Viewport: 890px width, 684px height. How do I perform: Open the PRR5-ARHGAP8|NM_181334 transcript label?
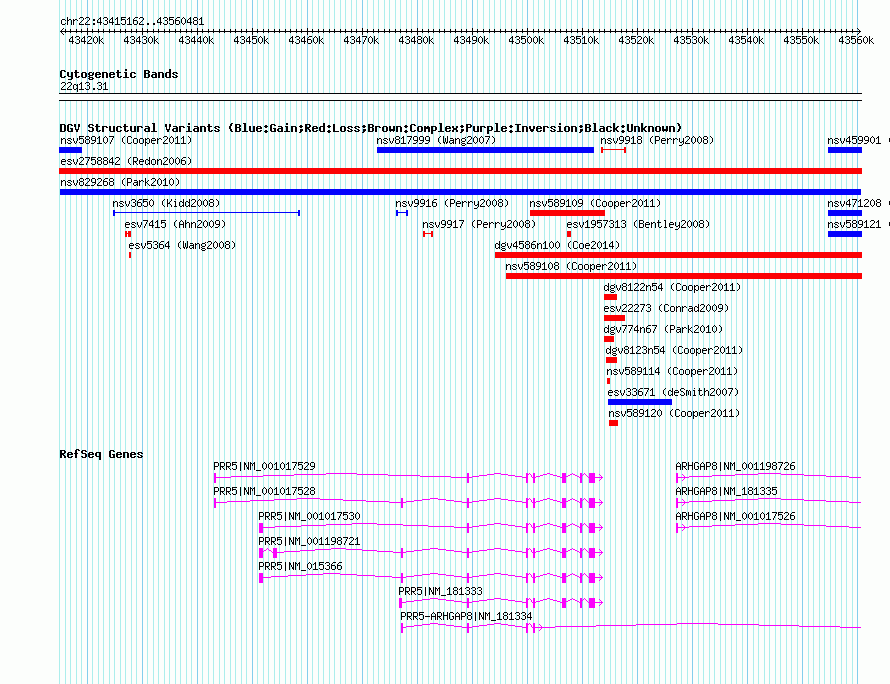[466, 616]
